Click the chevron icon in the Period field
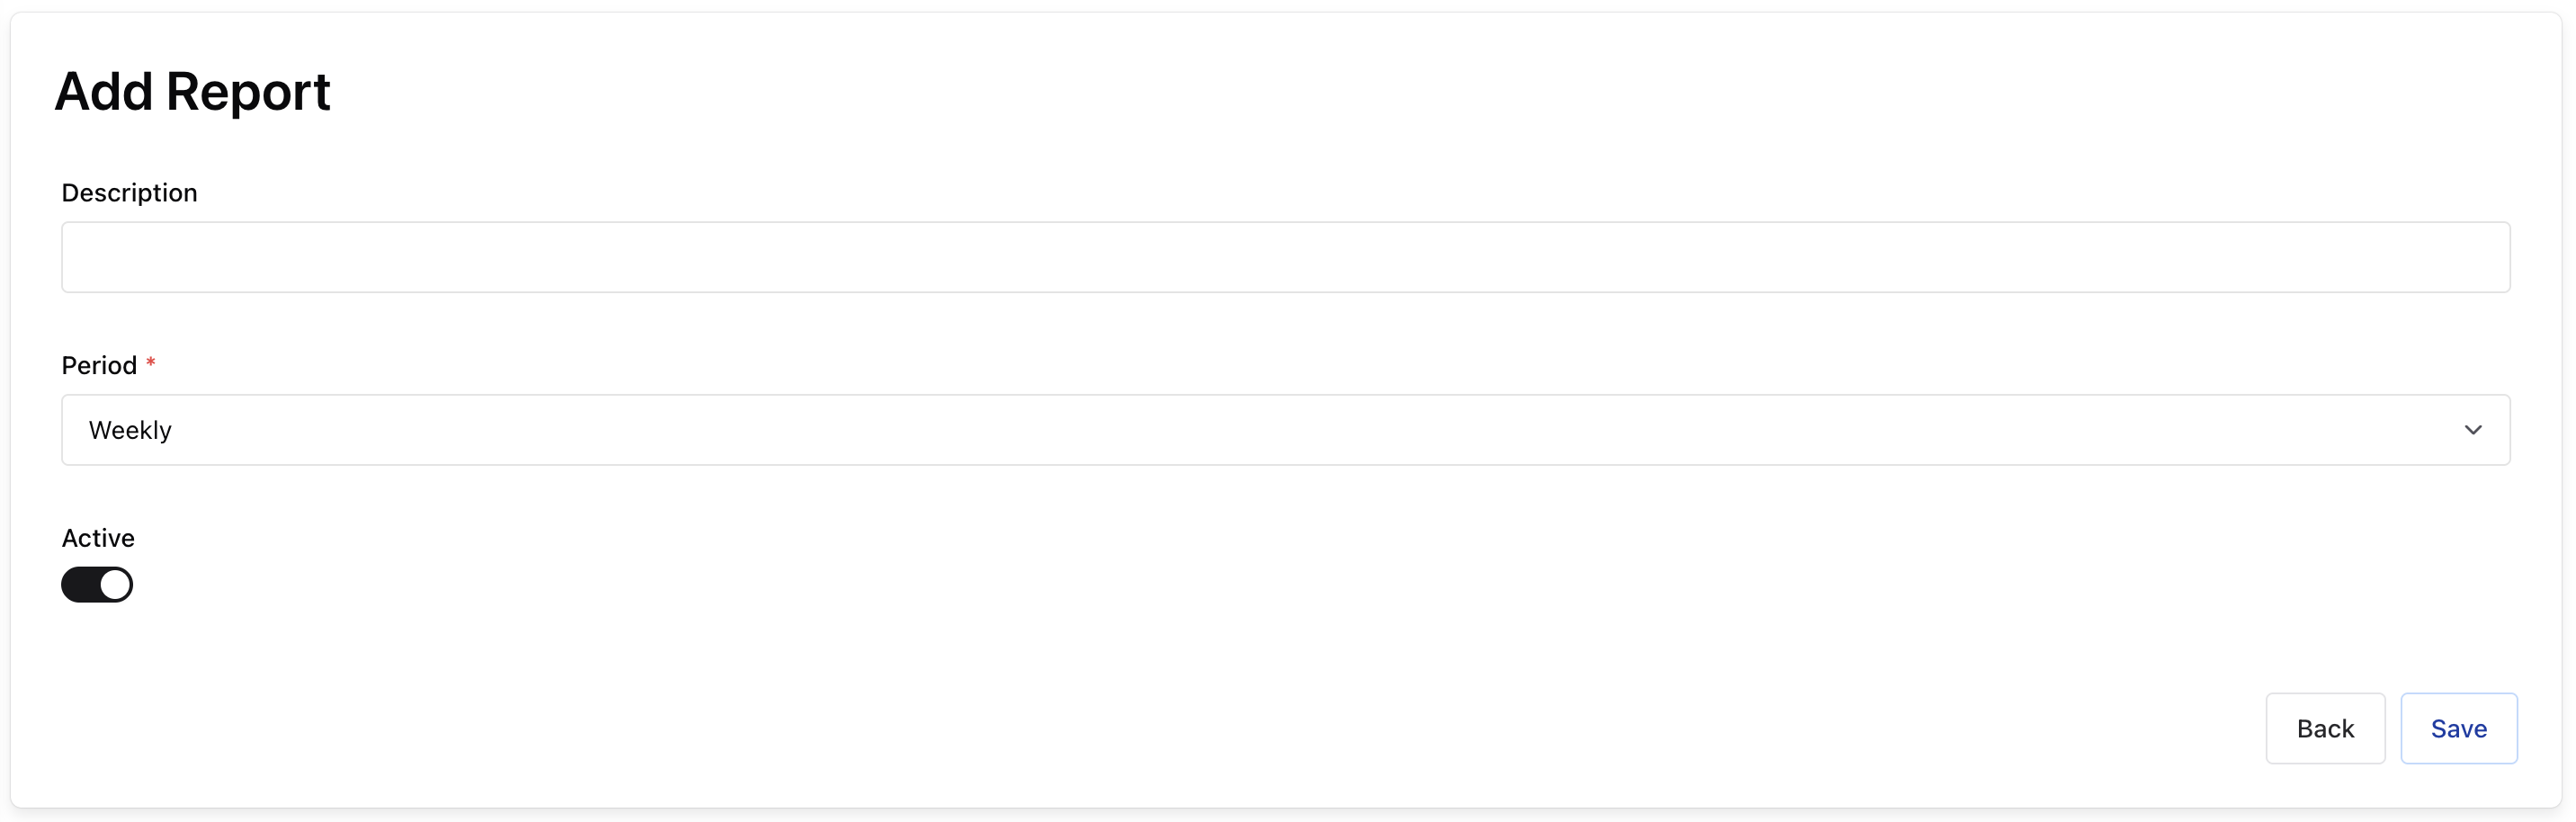Screen dimensions: 2576x822 click(x=2472, y=430)
